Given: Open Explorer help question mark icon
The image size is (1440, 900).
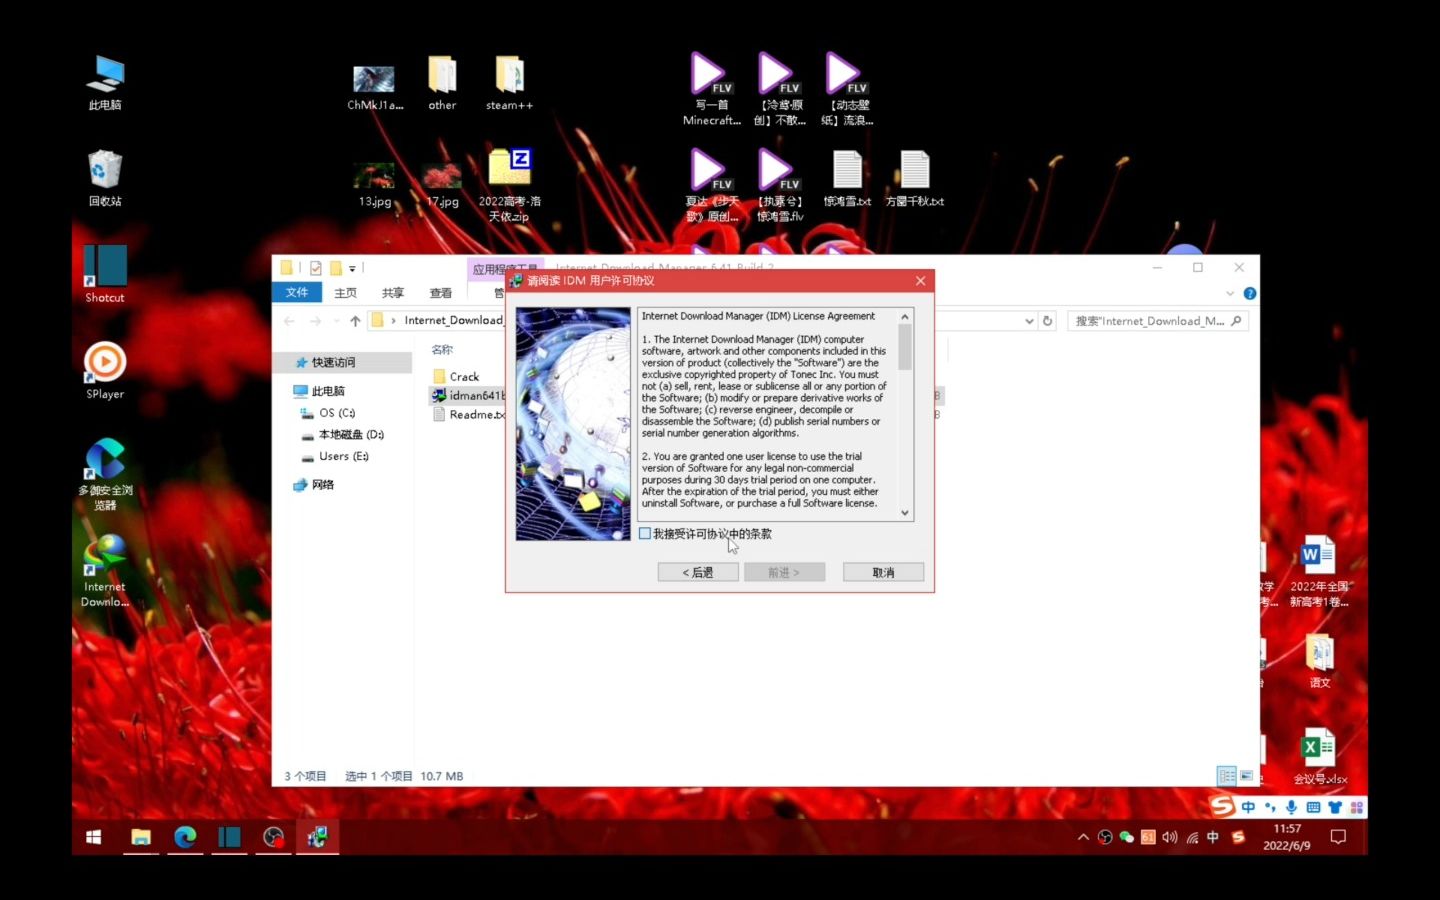Looking at the screenshot, I should [1250, 293].
